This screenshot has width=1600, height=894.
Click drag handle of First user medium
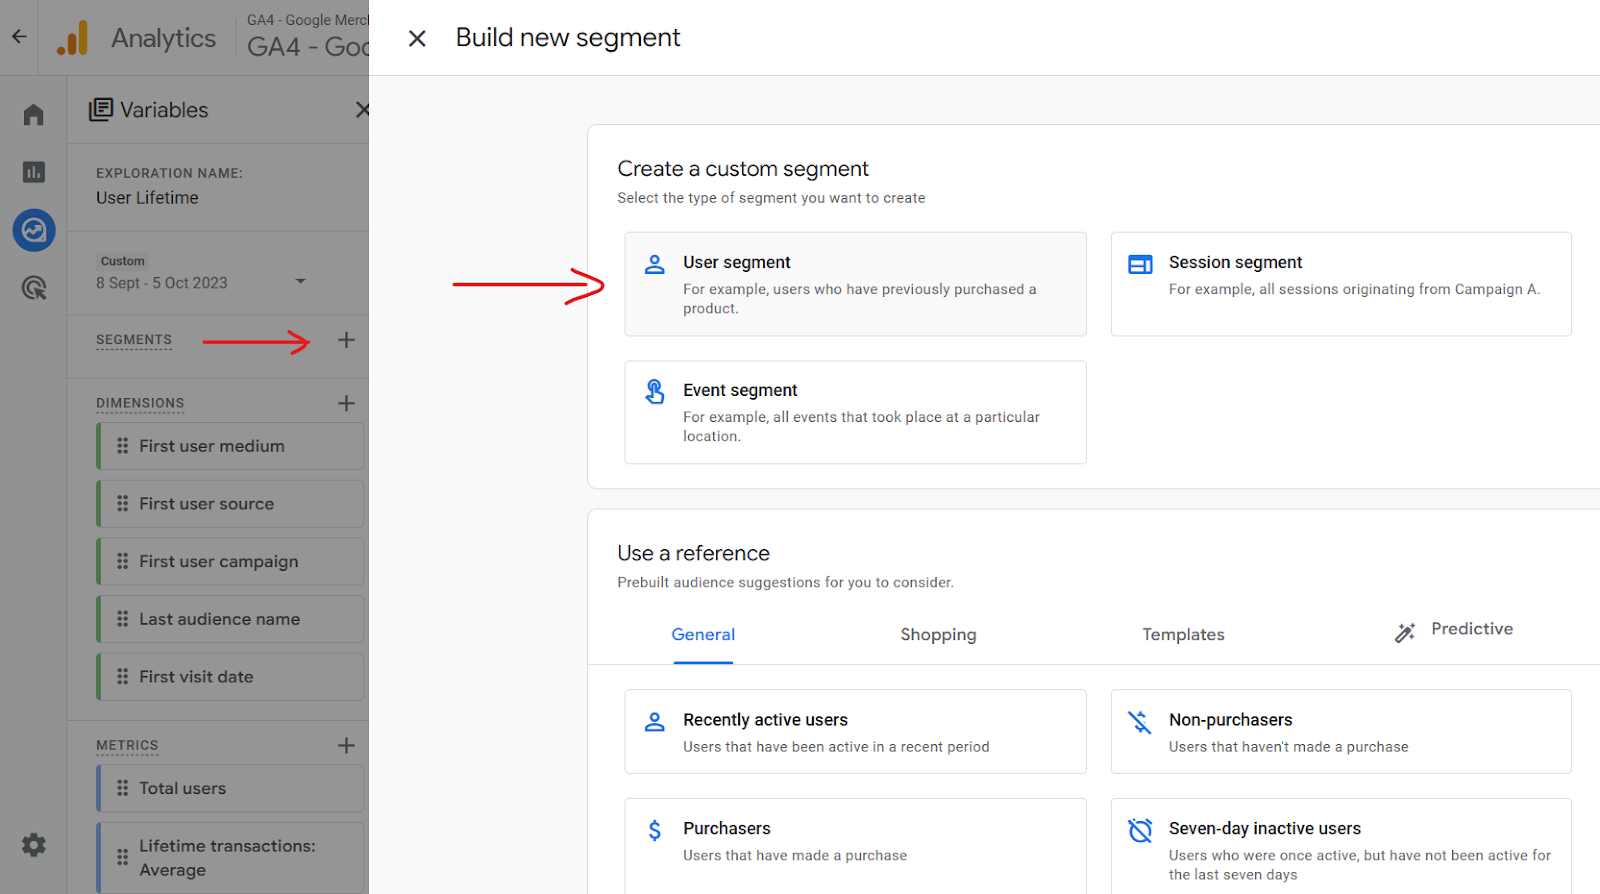122,446
